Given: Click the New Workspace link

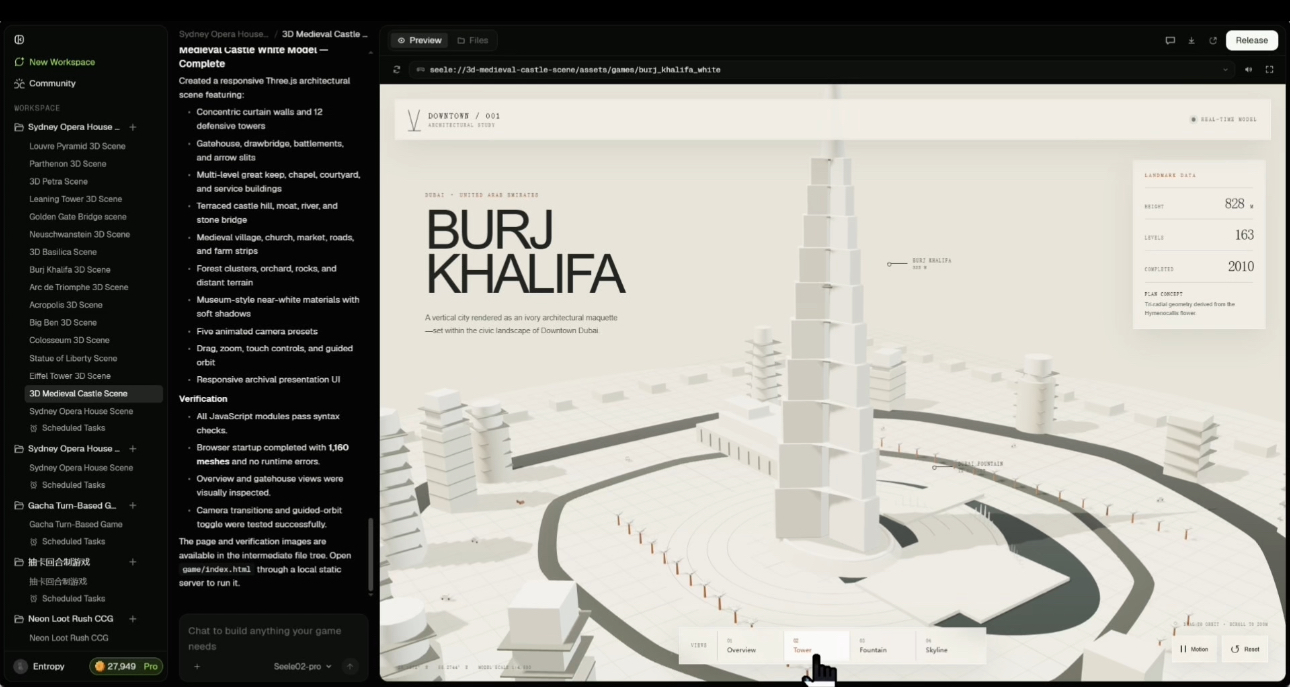Looking at the screenshot, I should click(x=62, y=62).
